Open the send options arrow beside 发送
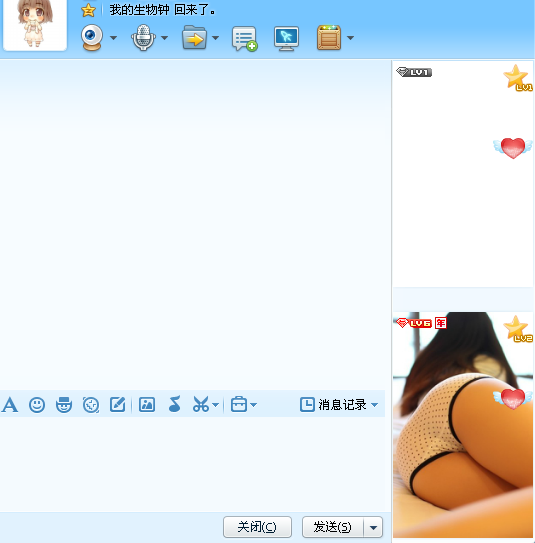The width and height of the screenshot is (535, 543). click(x=373, y=527)
